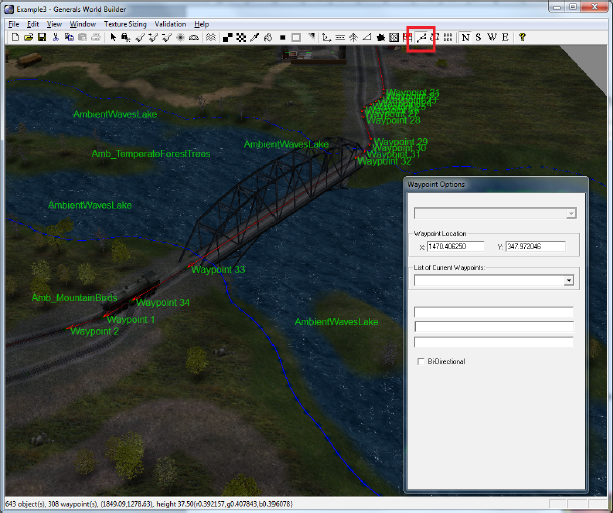Rotate view South with S button
This screenshot has width=613, height=513.
point(479,37)
